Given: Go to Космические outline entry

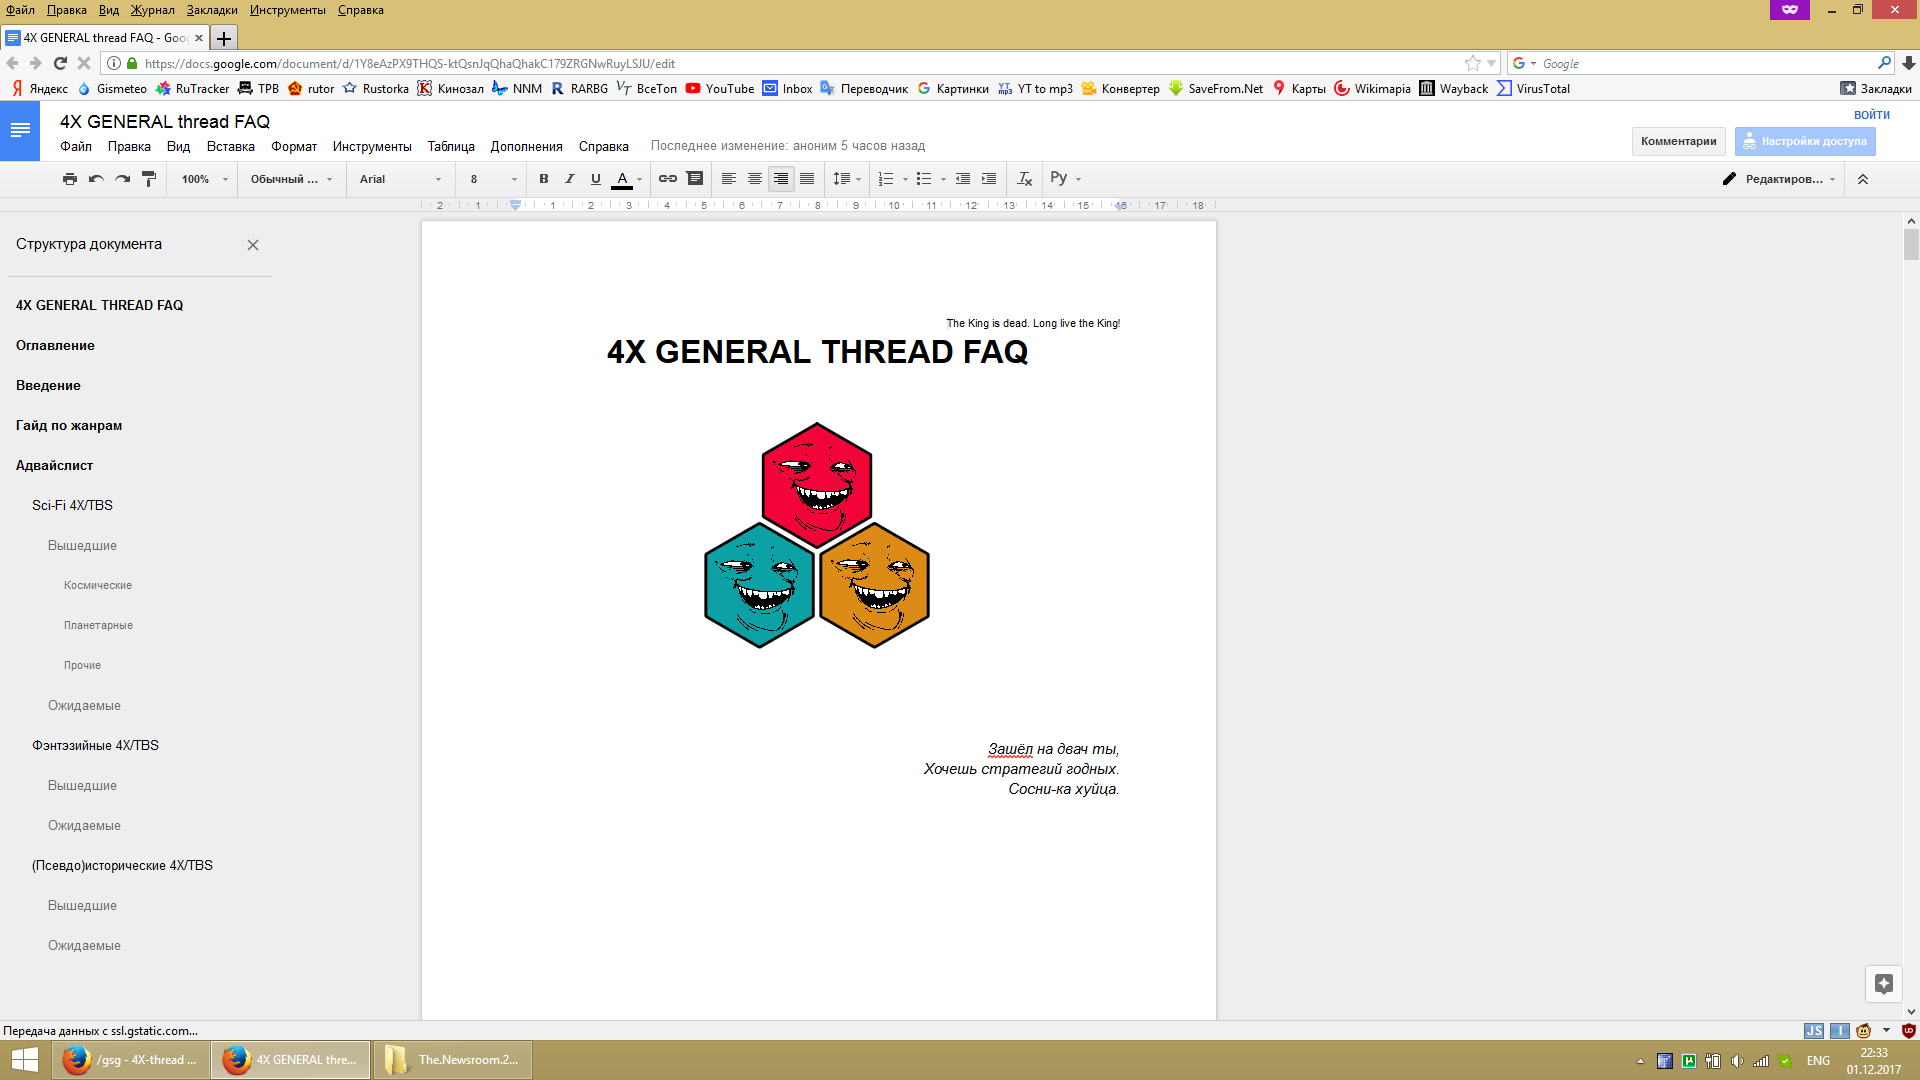Looking at the screenshot, I should [x=98, y=585].
